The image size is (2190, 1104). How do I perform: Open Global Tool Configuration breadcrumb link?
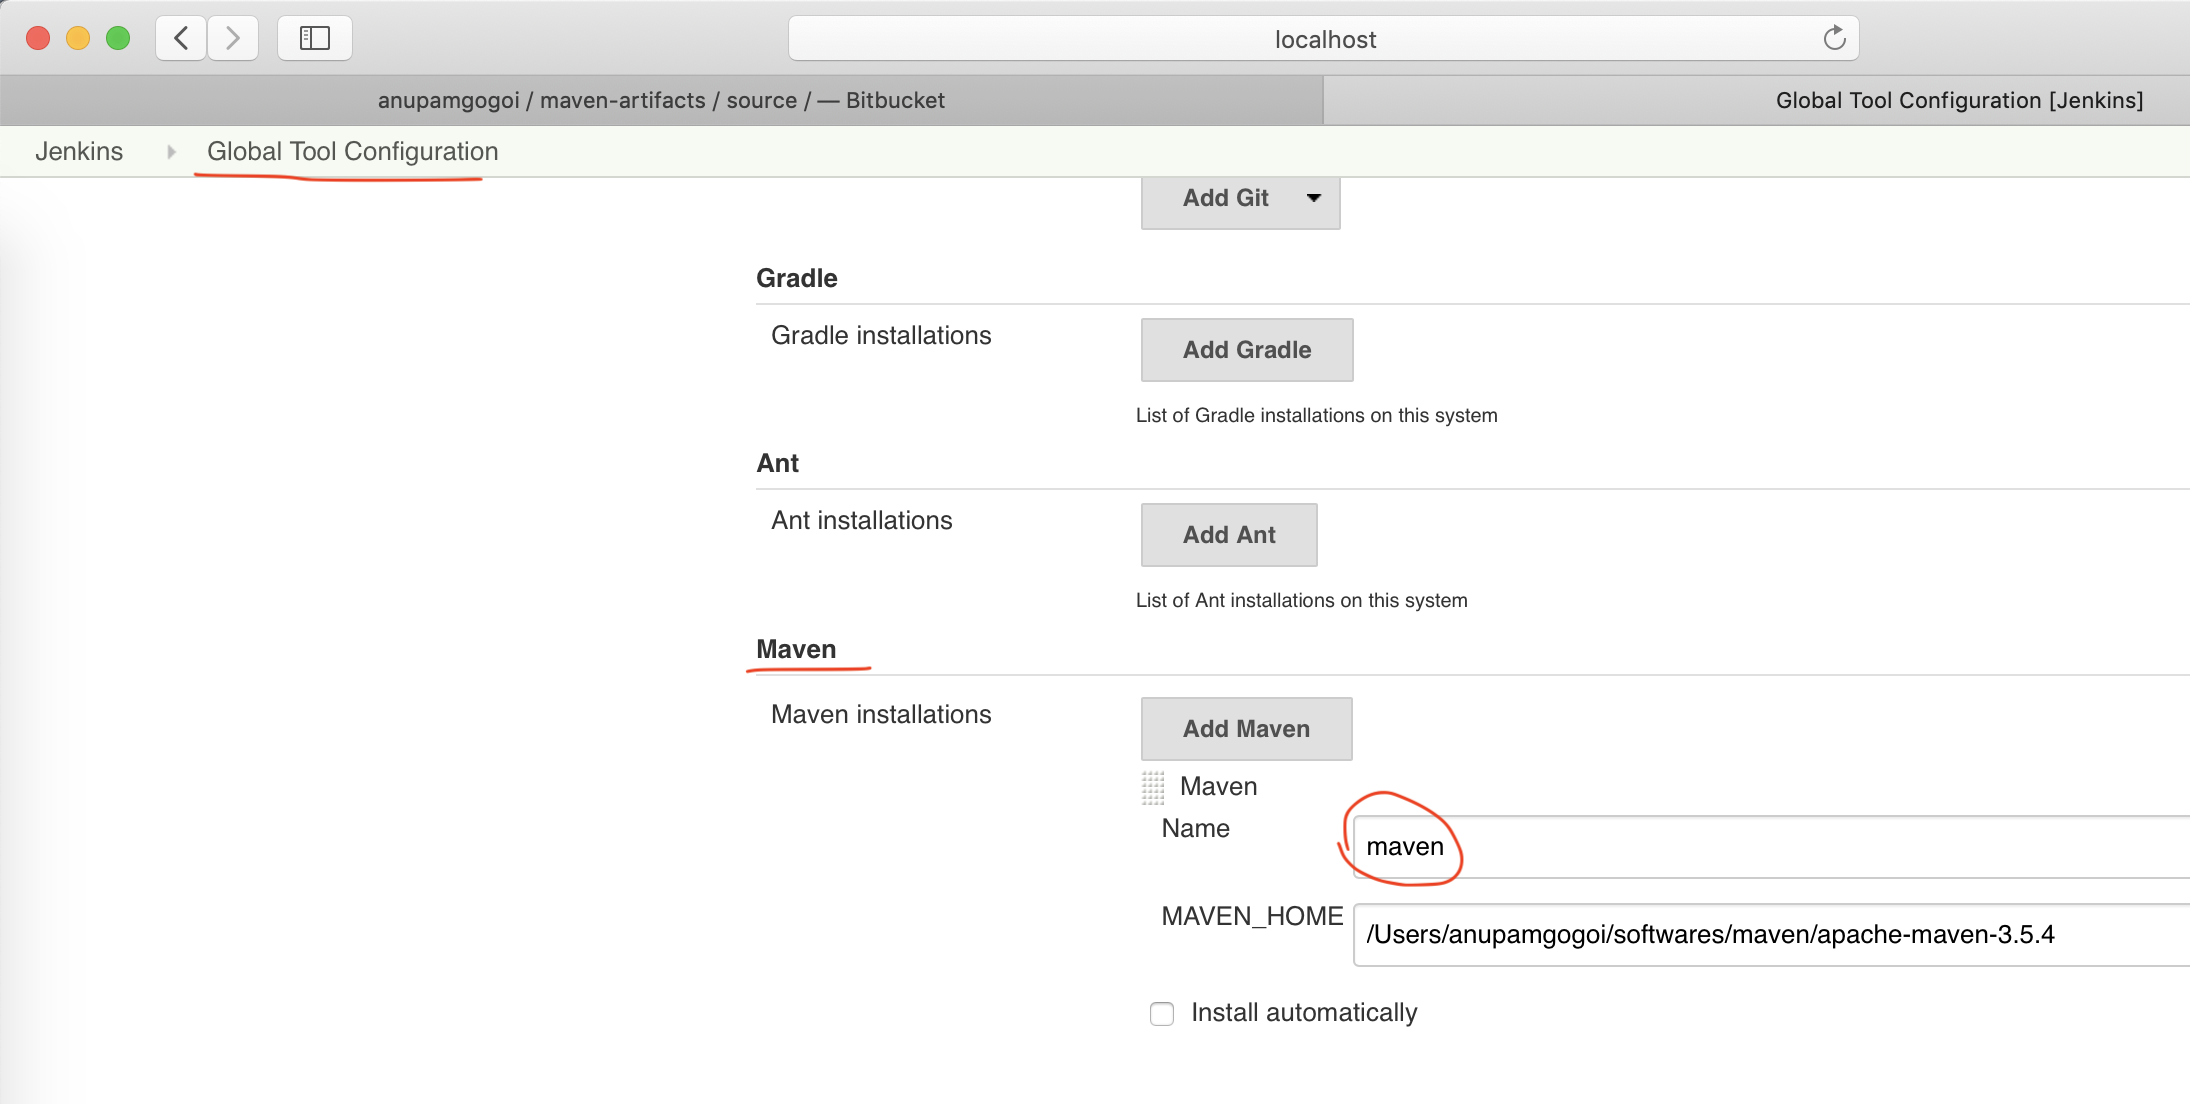point(352,152)
